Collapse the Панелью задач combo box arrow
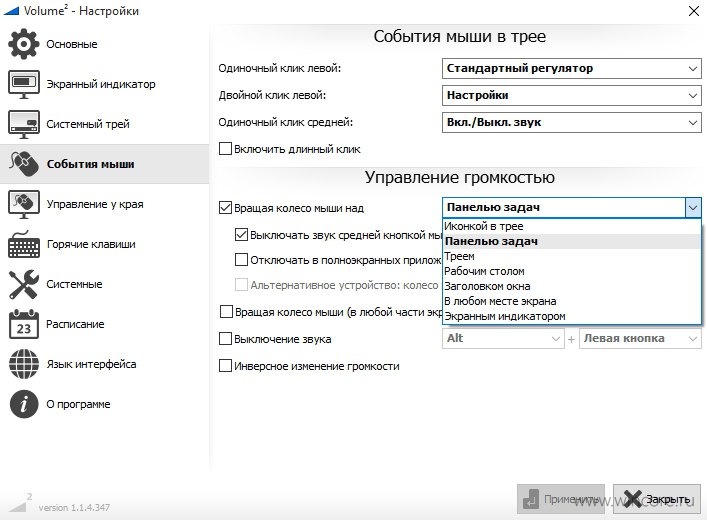 click(693, 207)
